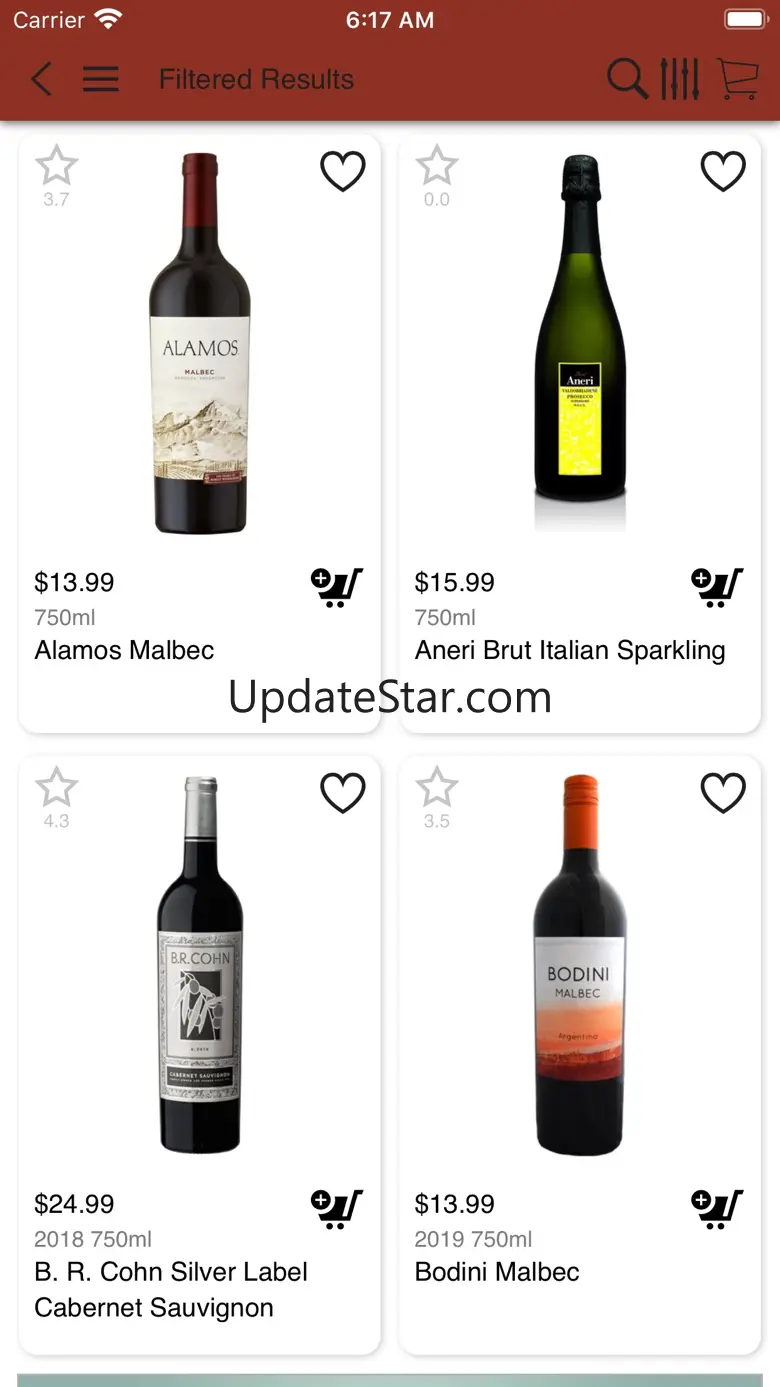This screenshot has height=1387, width=780.
Task: Favorite Aneri Brut Italian Sparkling
Action: [723, 171]
